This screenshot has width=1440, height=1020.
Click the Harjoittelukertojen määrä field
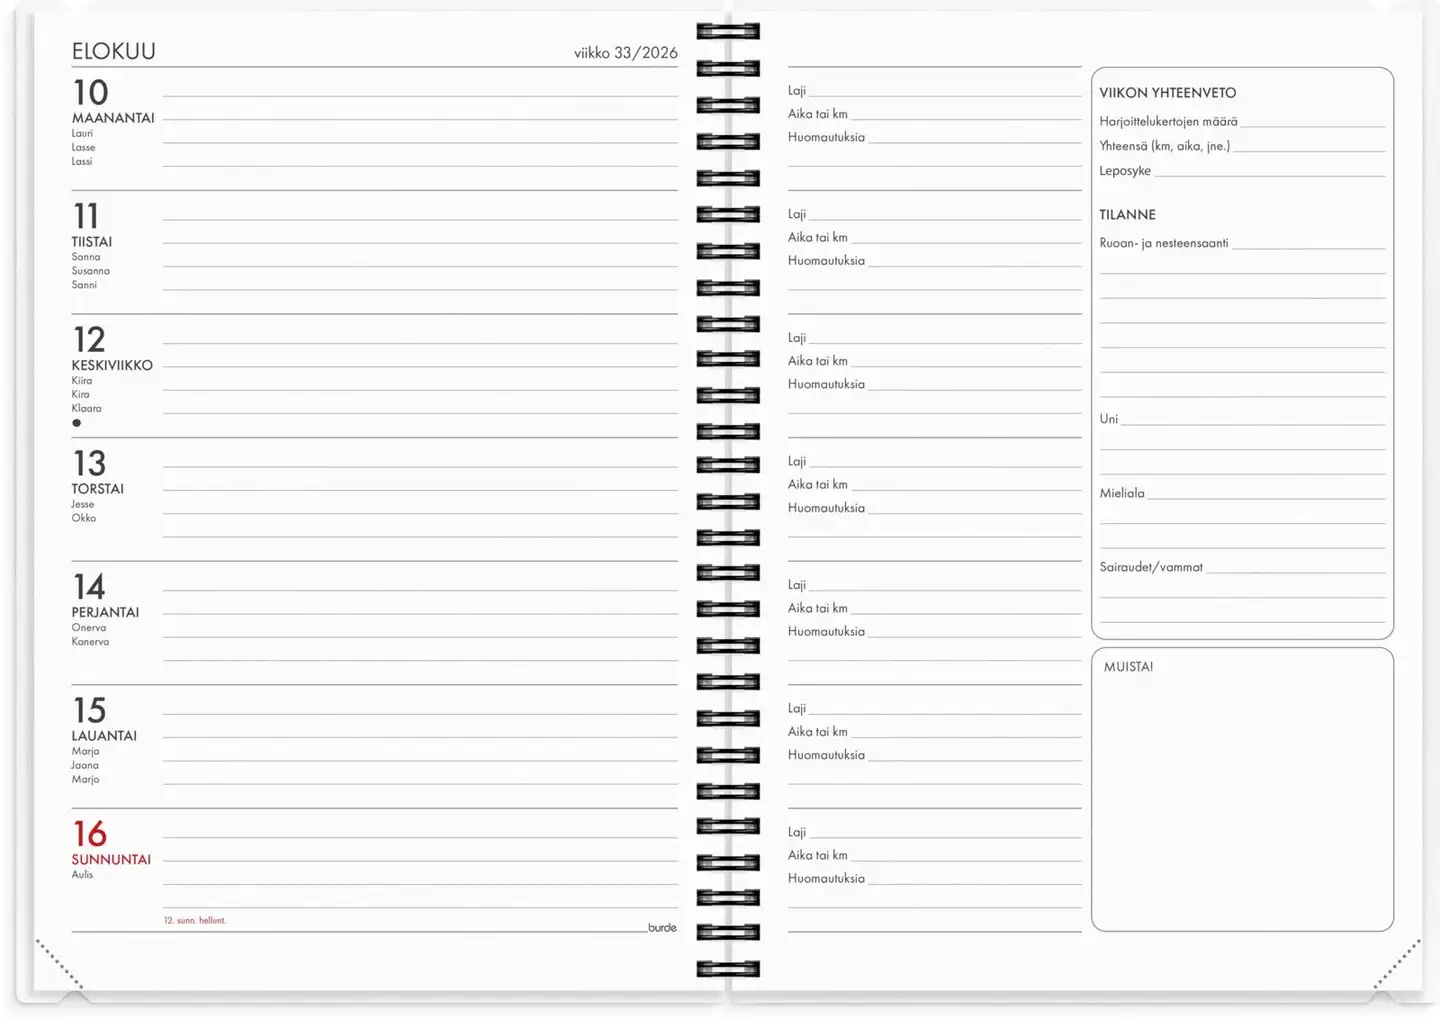(1311, 122)
